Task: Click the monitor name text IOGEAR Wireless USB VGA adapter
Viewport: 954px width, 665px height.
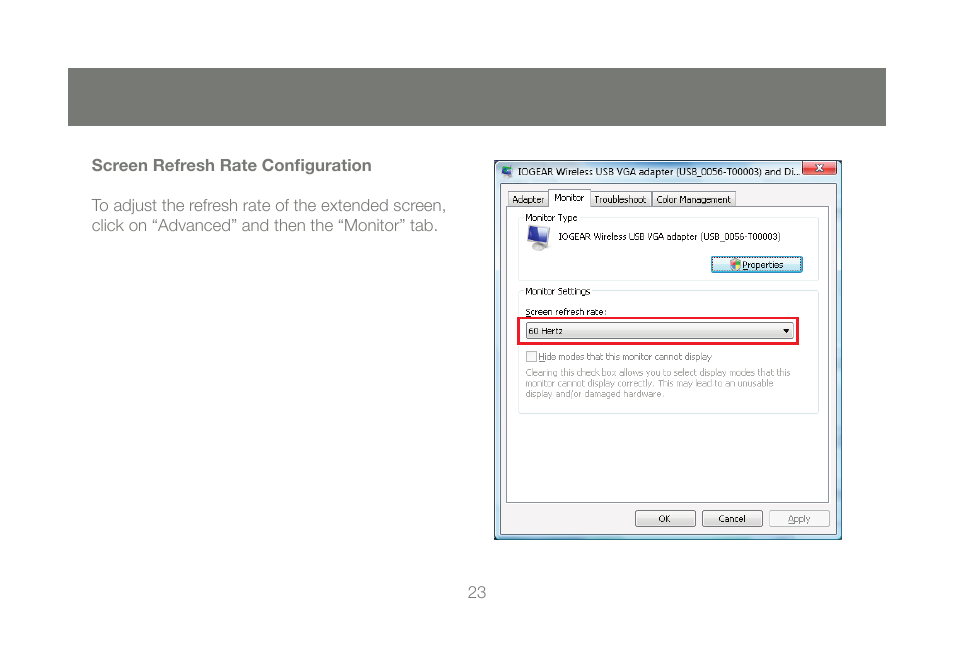Action: [669, 237]
